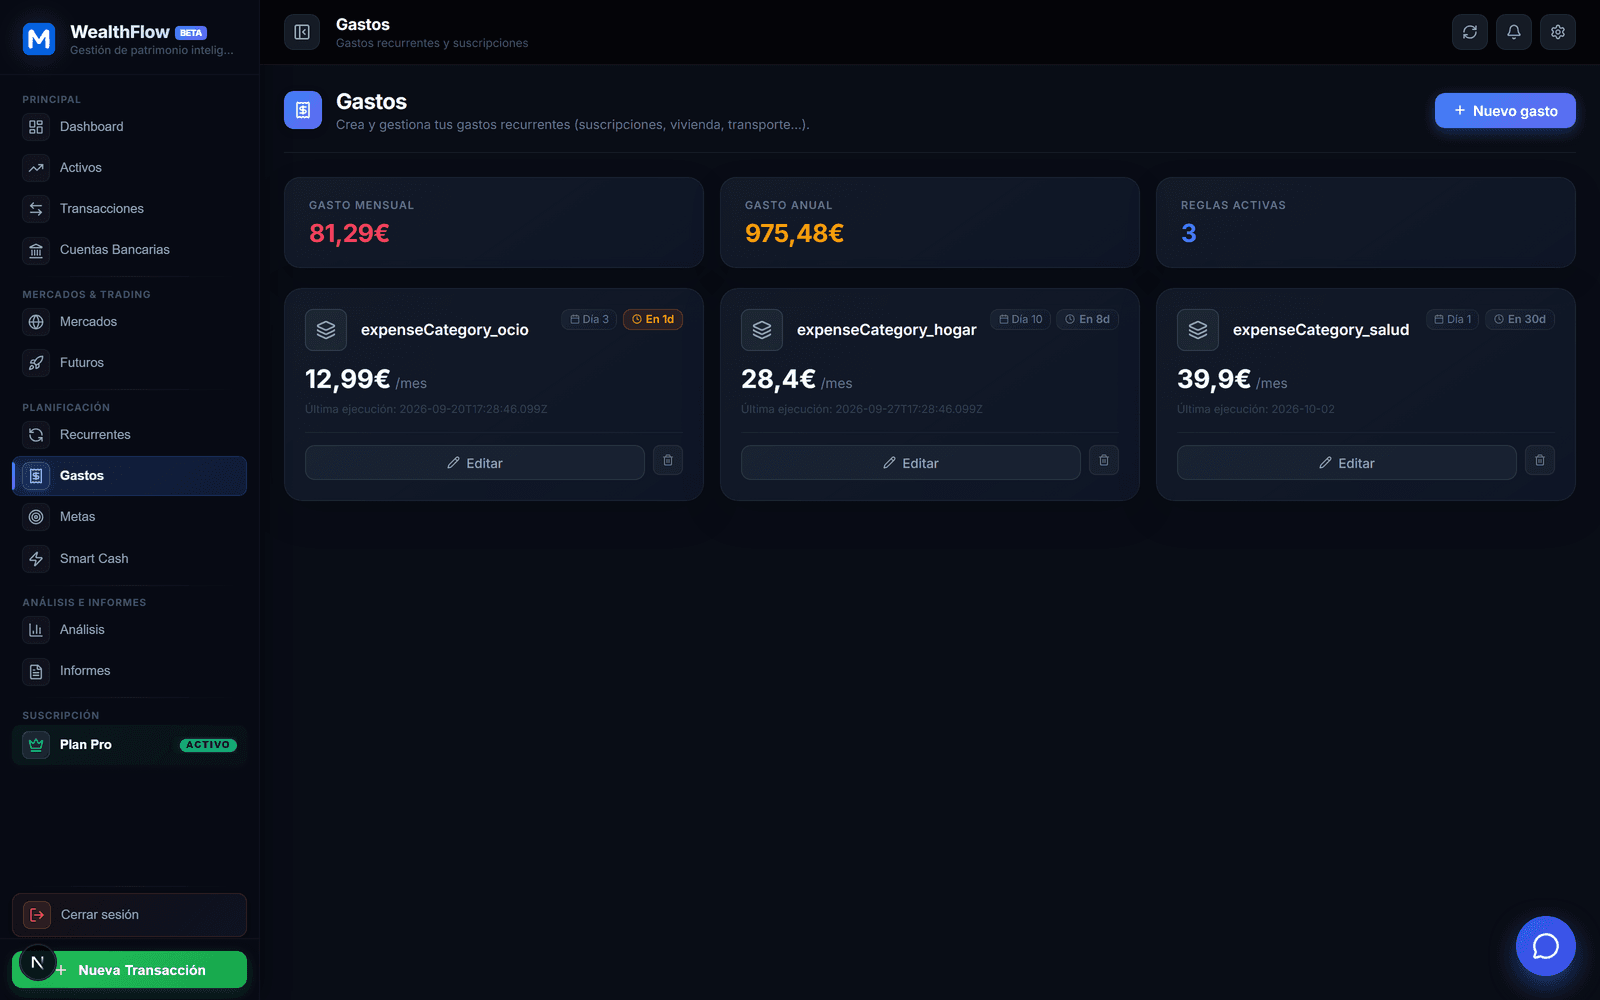Delete the expenseCategory_ocio expense
This screenshot has height=1000, width=1600.
point(668,460)
